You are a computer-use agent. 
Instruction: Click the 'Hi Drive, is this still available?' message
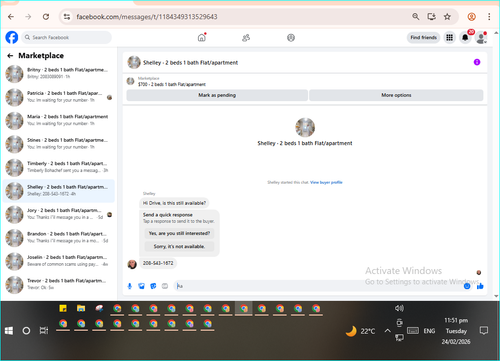tap(174, 203)
